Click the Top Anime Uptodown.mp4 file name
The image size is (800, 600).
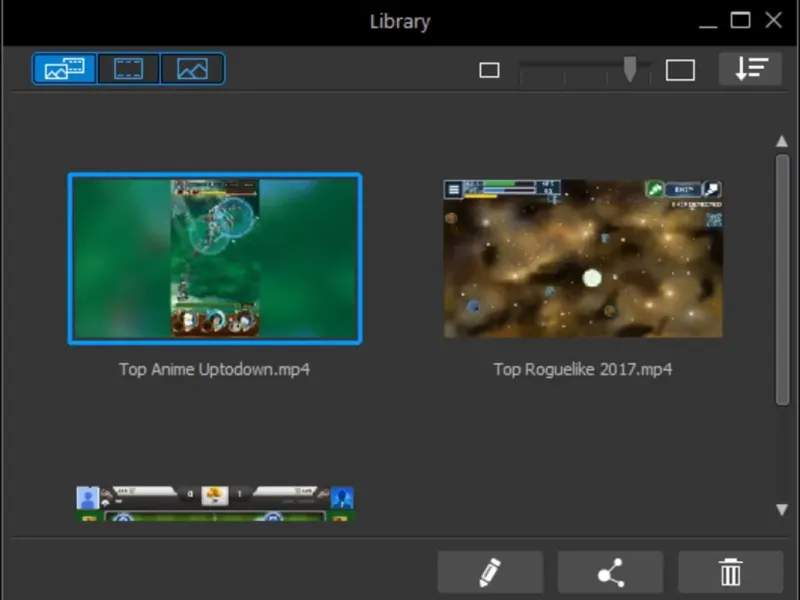[214, 369]
